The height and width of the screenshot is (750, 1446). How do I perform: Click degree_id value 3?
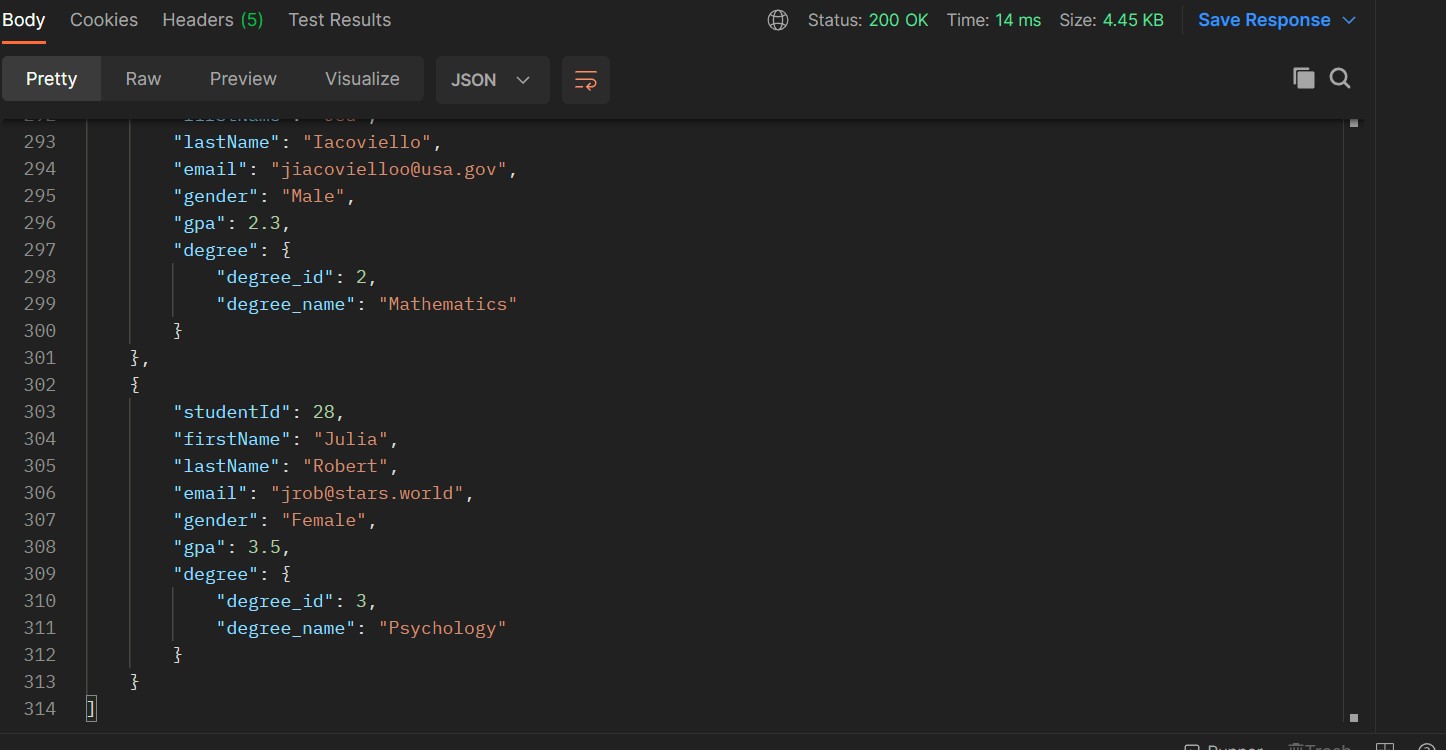point(362,601)
